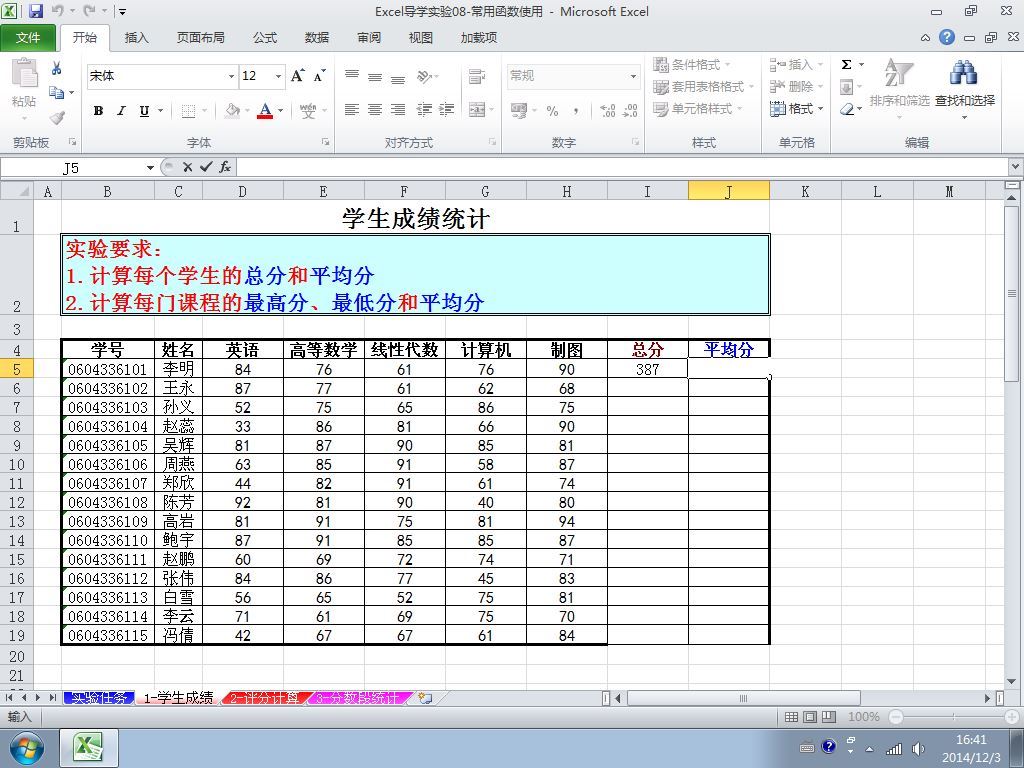Click the insert function fx icon
Viewport: 1024px width, 768px height.
click(x=225, y=167)
